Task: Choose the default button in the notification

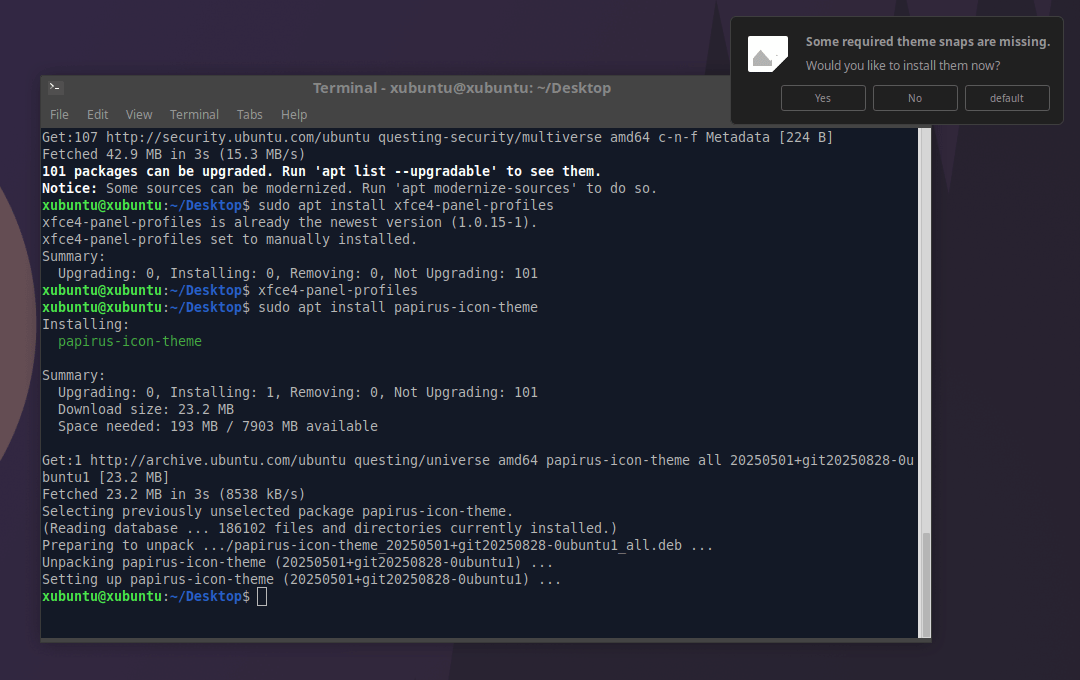Action: (x=1007, y=98)
